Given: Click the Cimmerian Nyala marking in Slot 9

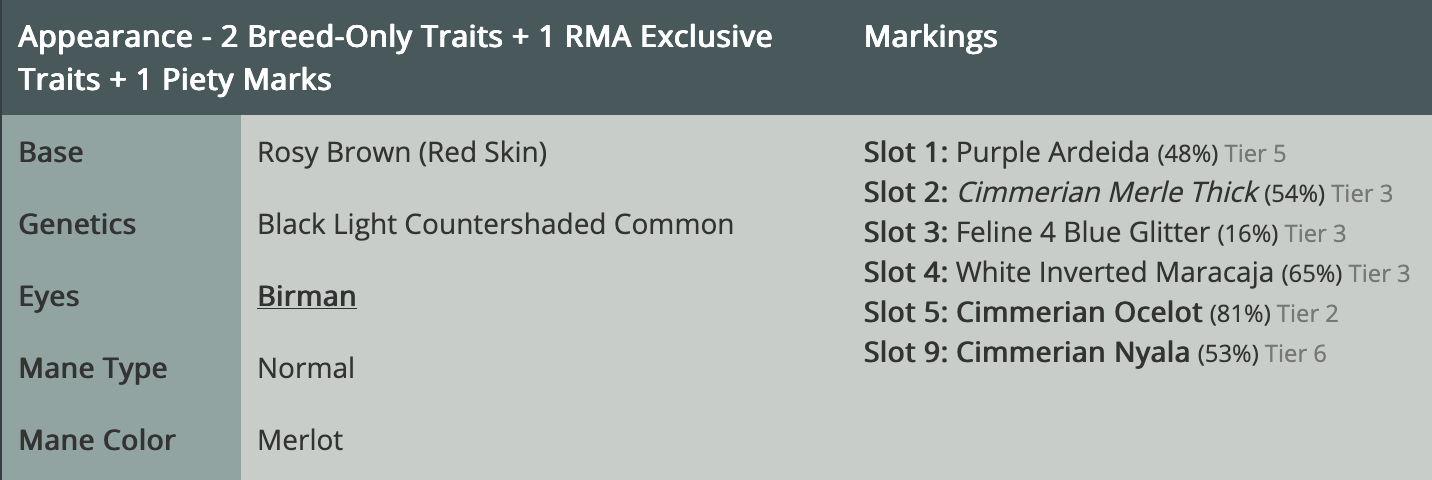Looking at the screenshot, I should [1072, 353].
